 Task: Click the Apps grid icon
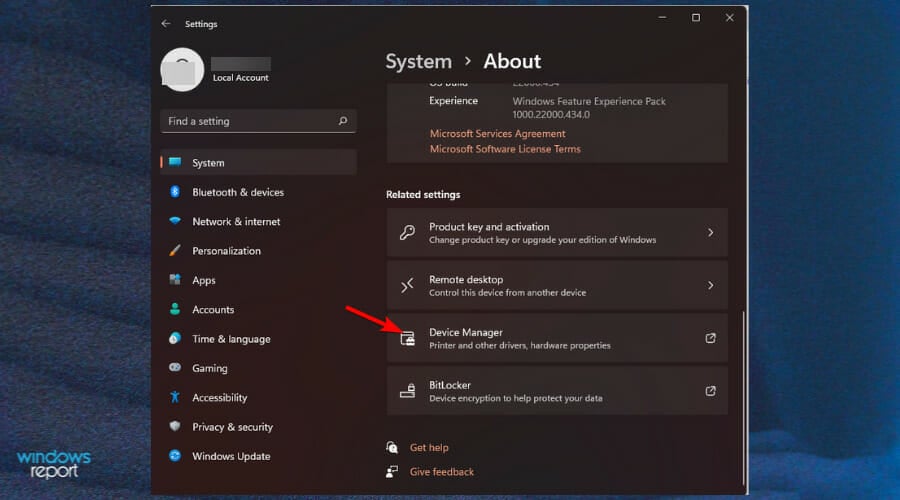[175, 280]
